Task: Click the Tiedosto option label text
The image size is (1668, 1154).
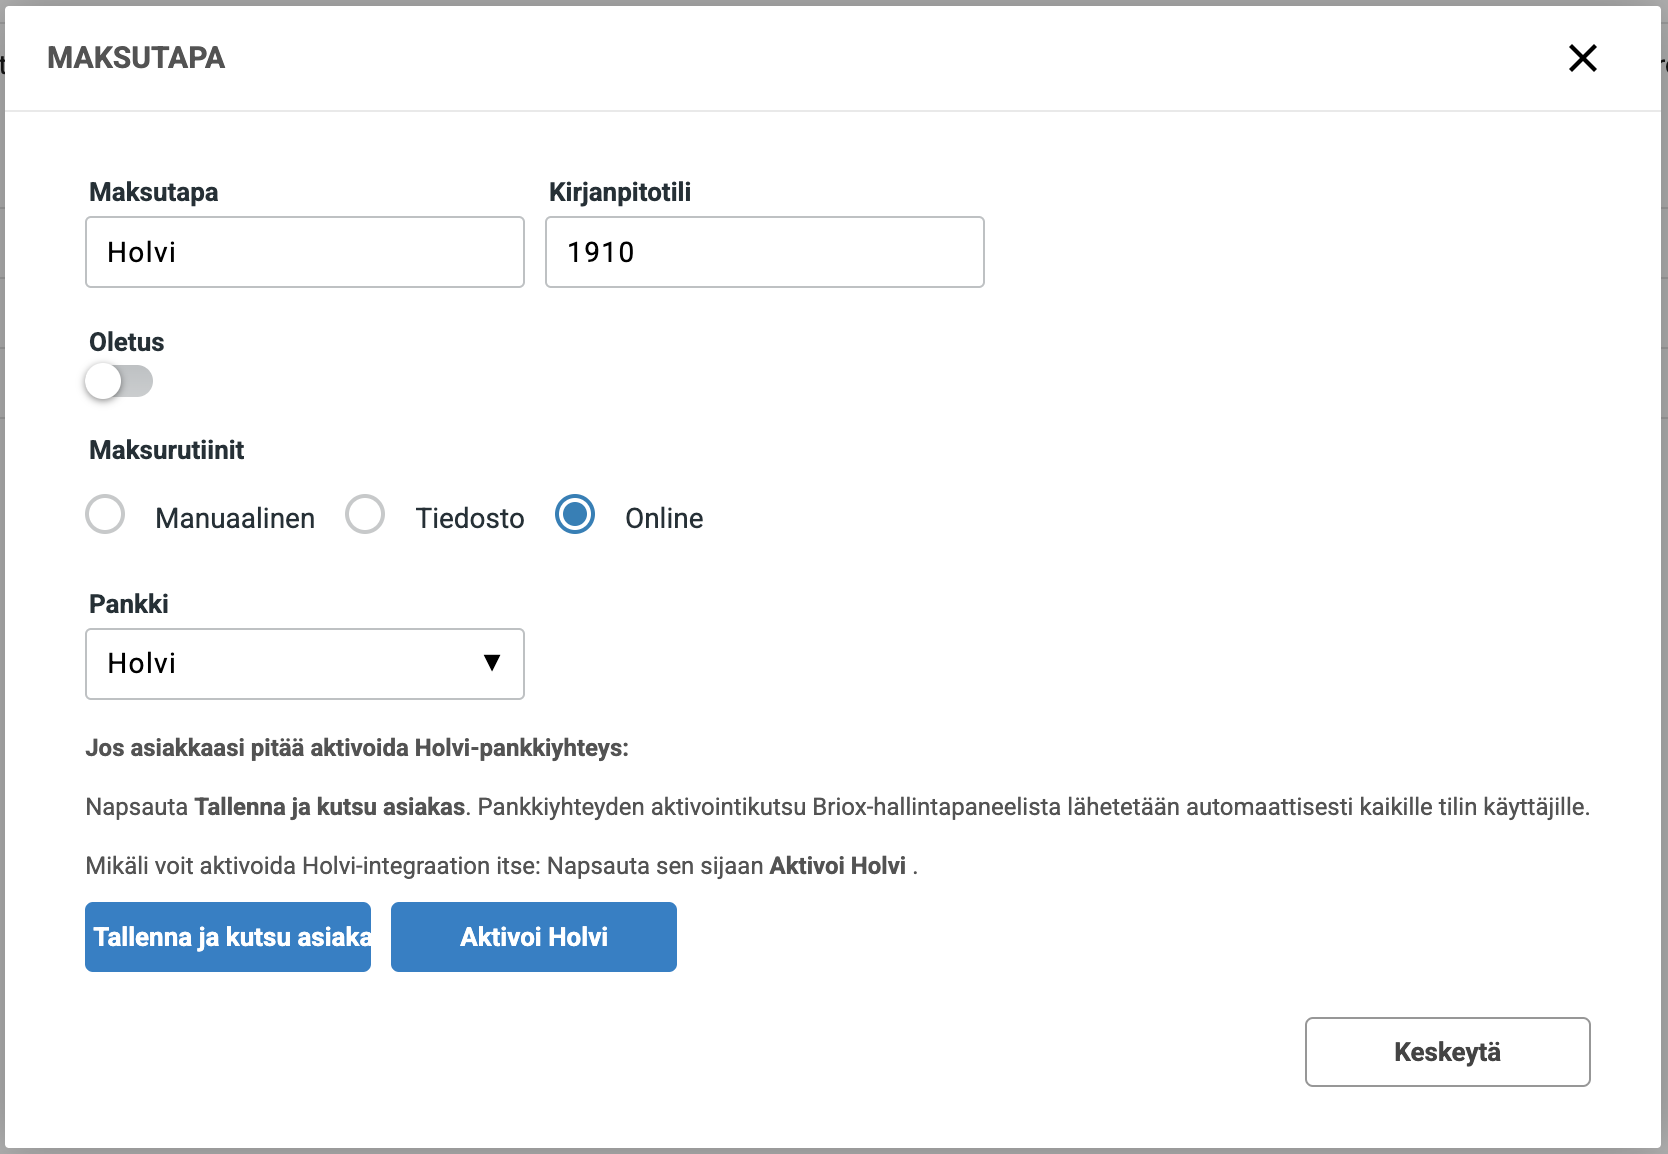Action: (470, 518)
